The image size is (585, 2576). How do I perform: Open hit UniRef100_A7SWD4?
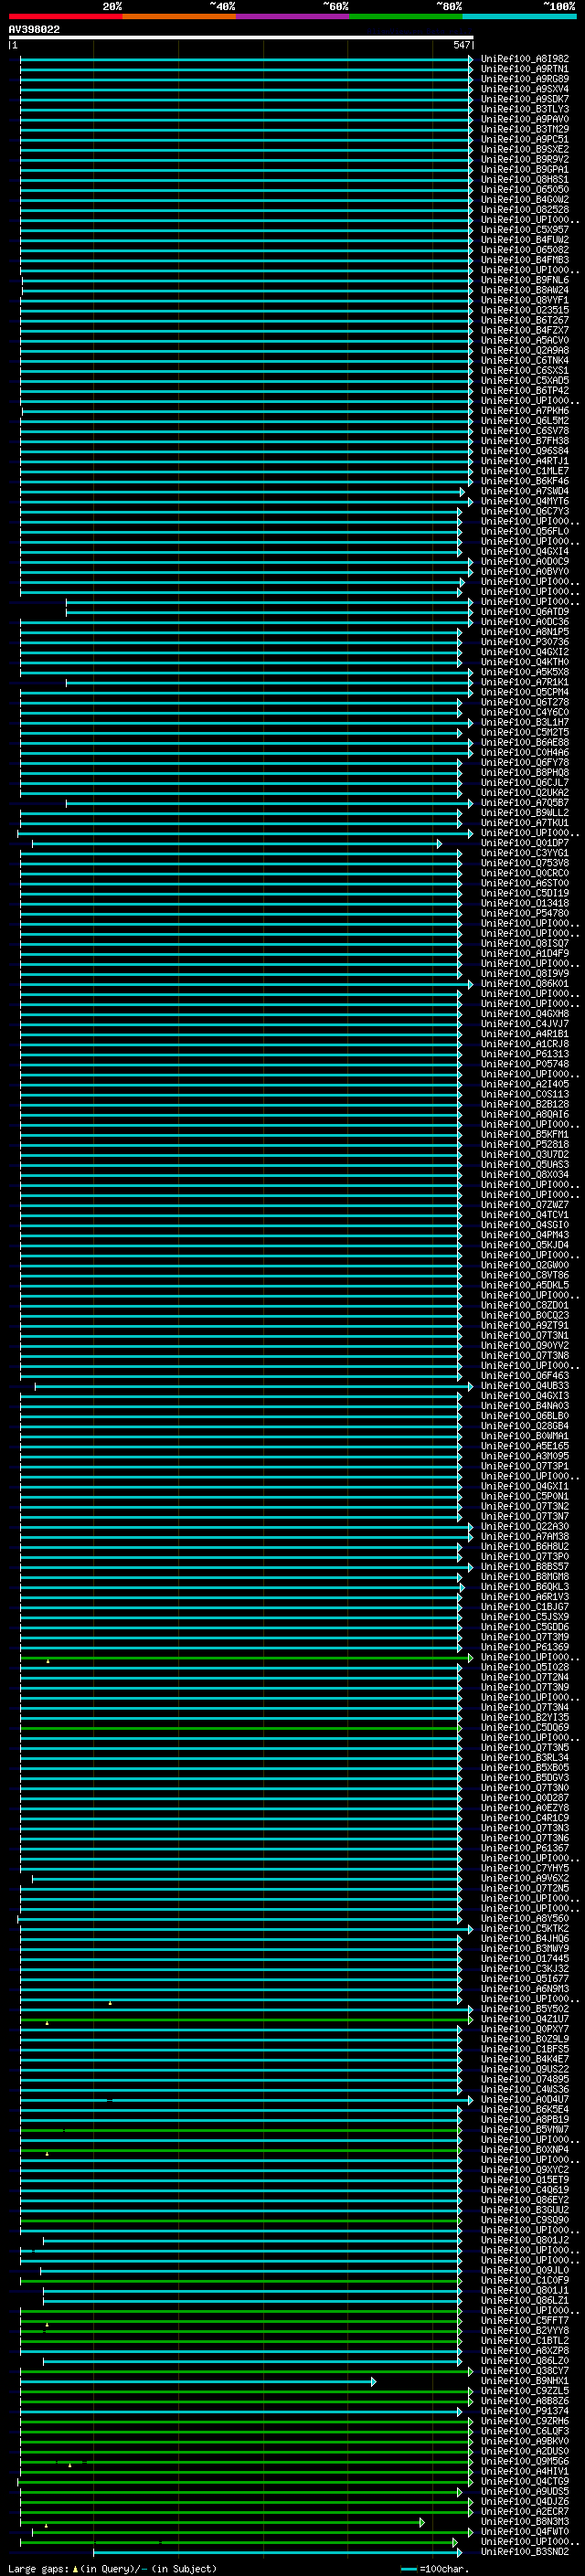[x=525, y=491]
